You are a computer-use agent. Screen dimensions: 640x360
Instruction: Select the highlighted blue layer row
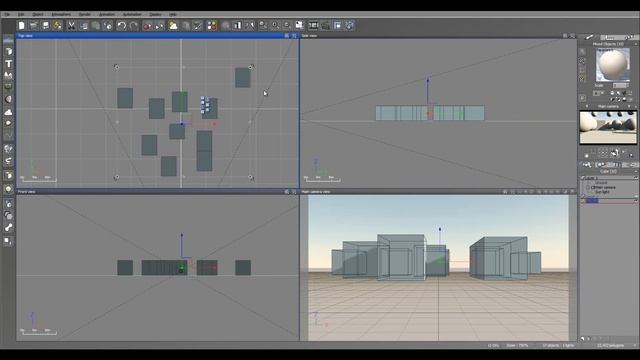[609, 200]
